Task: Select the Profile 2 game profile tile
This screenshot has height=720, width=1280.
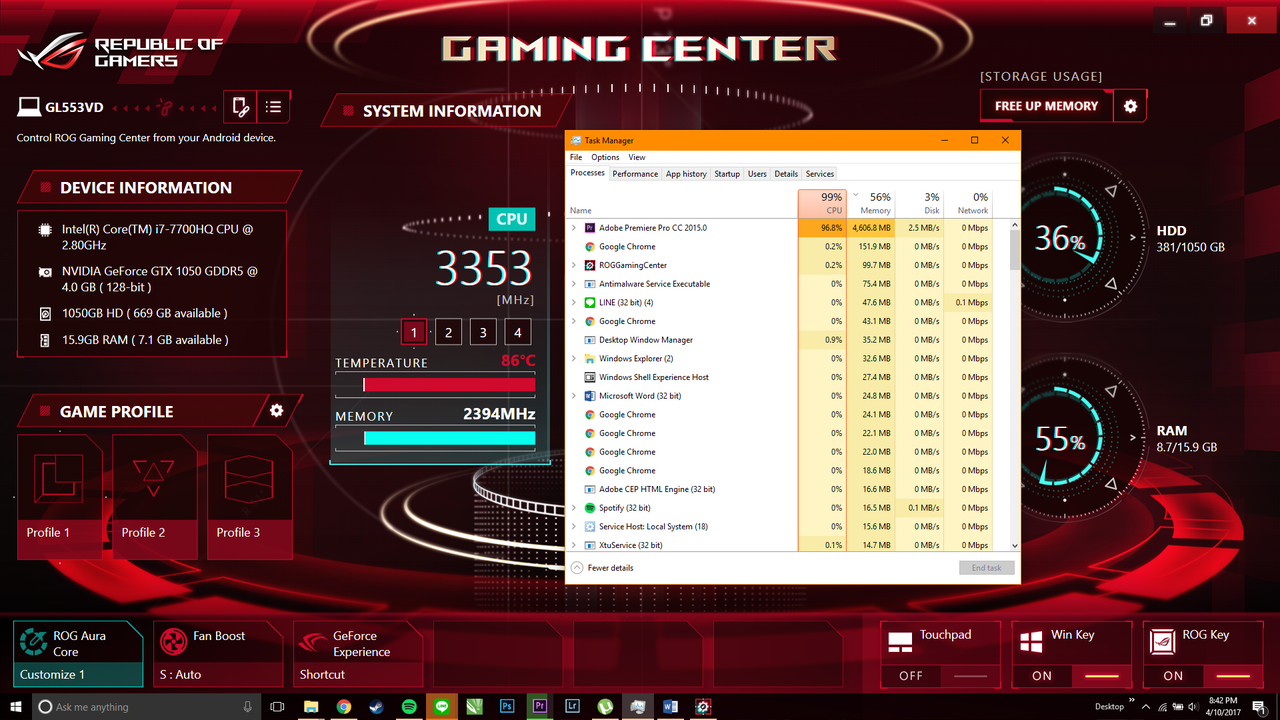Action: pos(155,496)
